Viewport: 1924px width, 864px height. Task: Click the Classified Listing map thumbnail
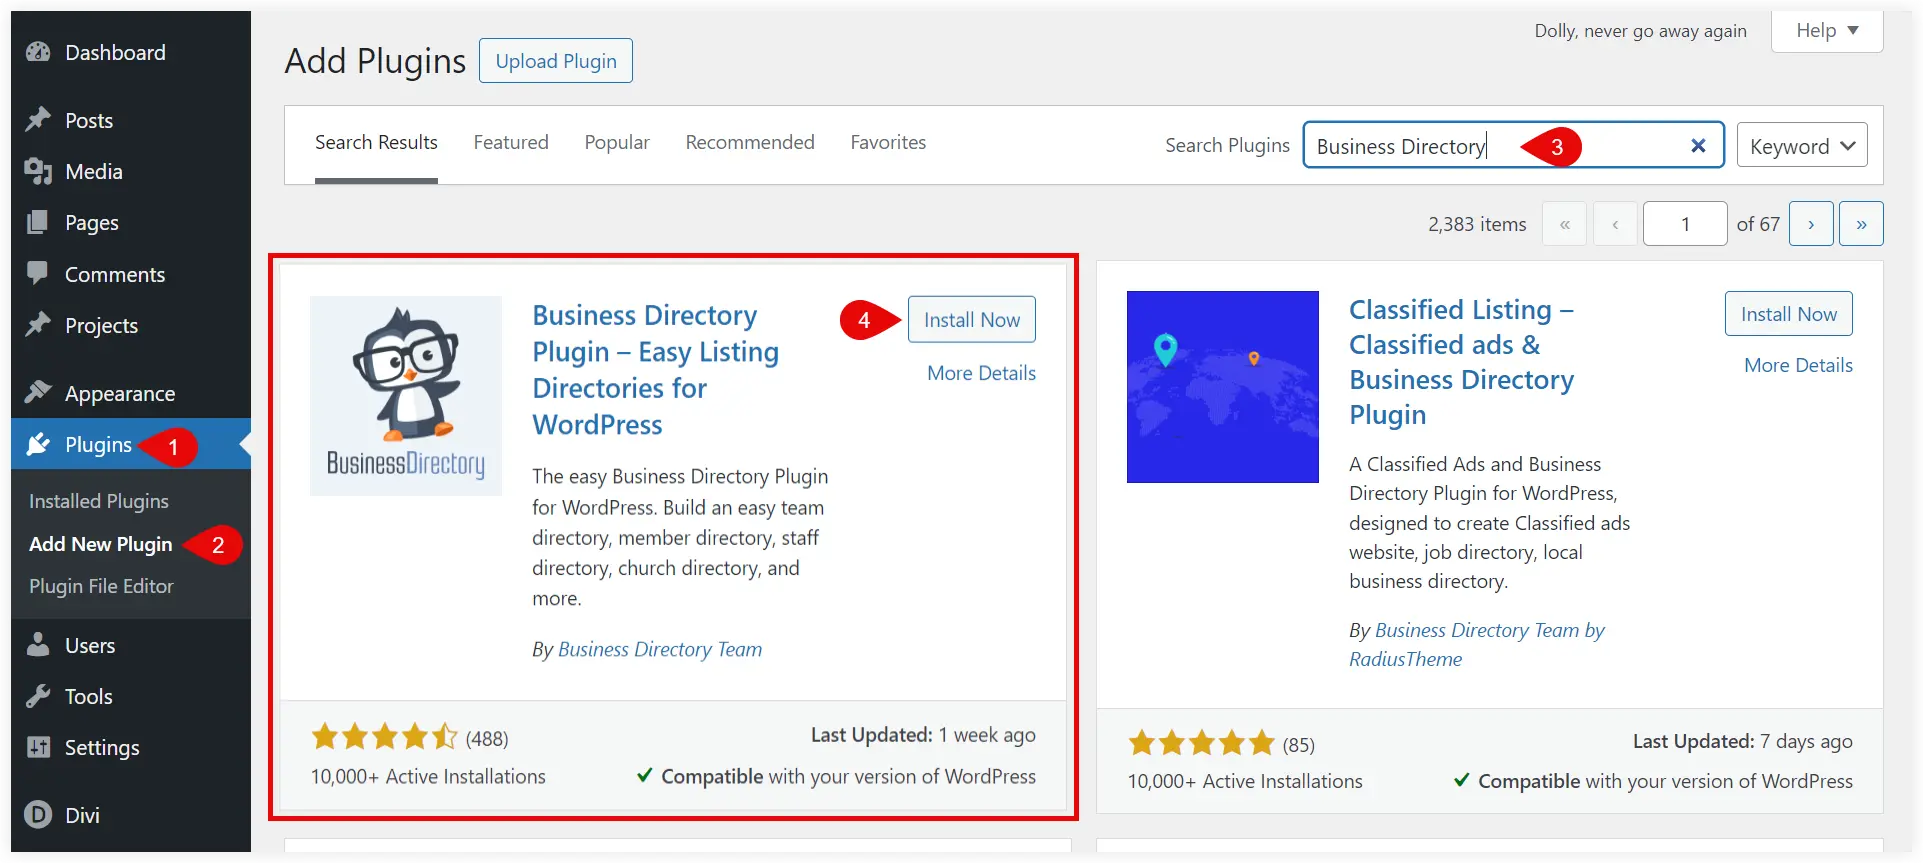(1223, 387)
